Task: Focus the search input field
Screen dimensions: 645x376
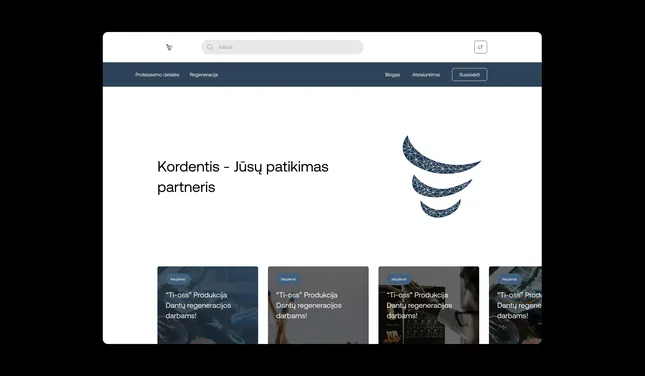Action: [282, 47]
